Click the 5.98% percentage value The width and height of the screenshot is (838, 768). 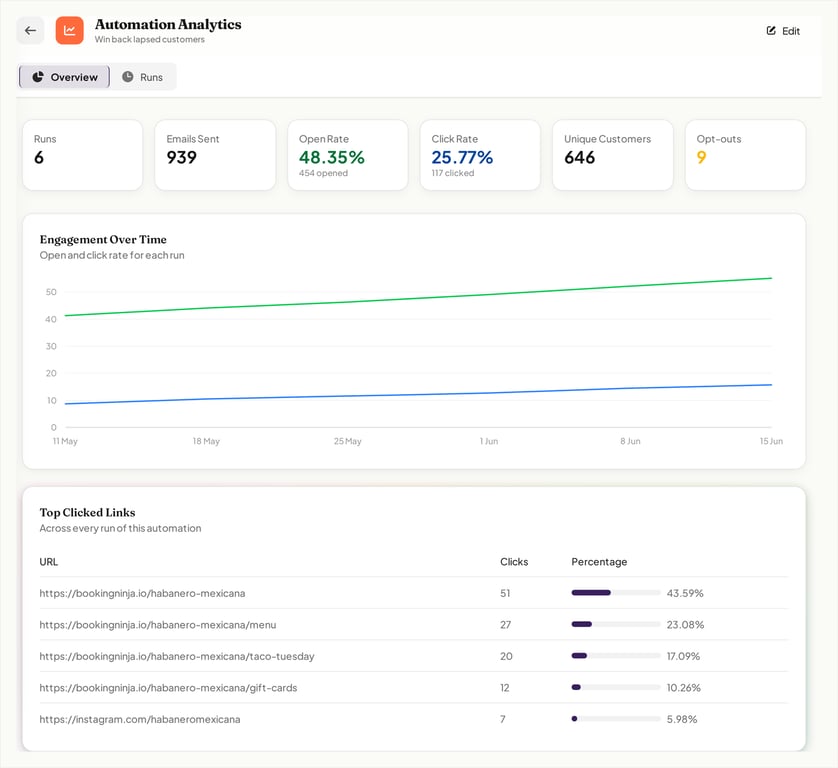pyautogui.click(x=682, y=719)
